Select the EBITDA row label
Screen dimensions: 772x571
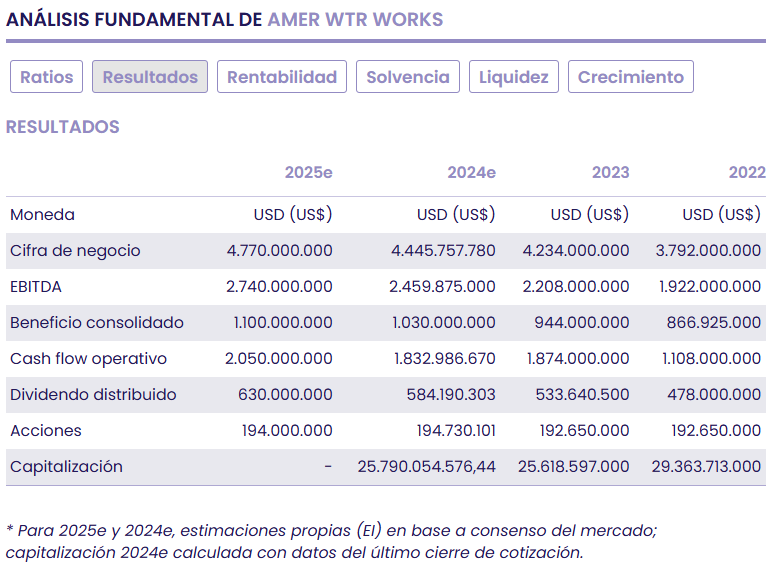(36, 286)
